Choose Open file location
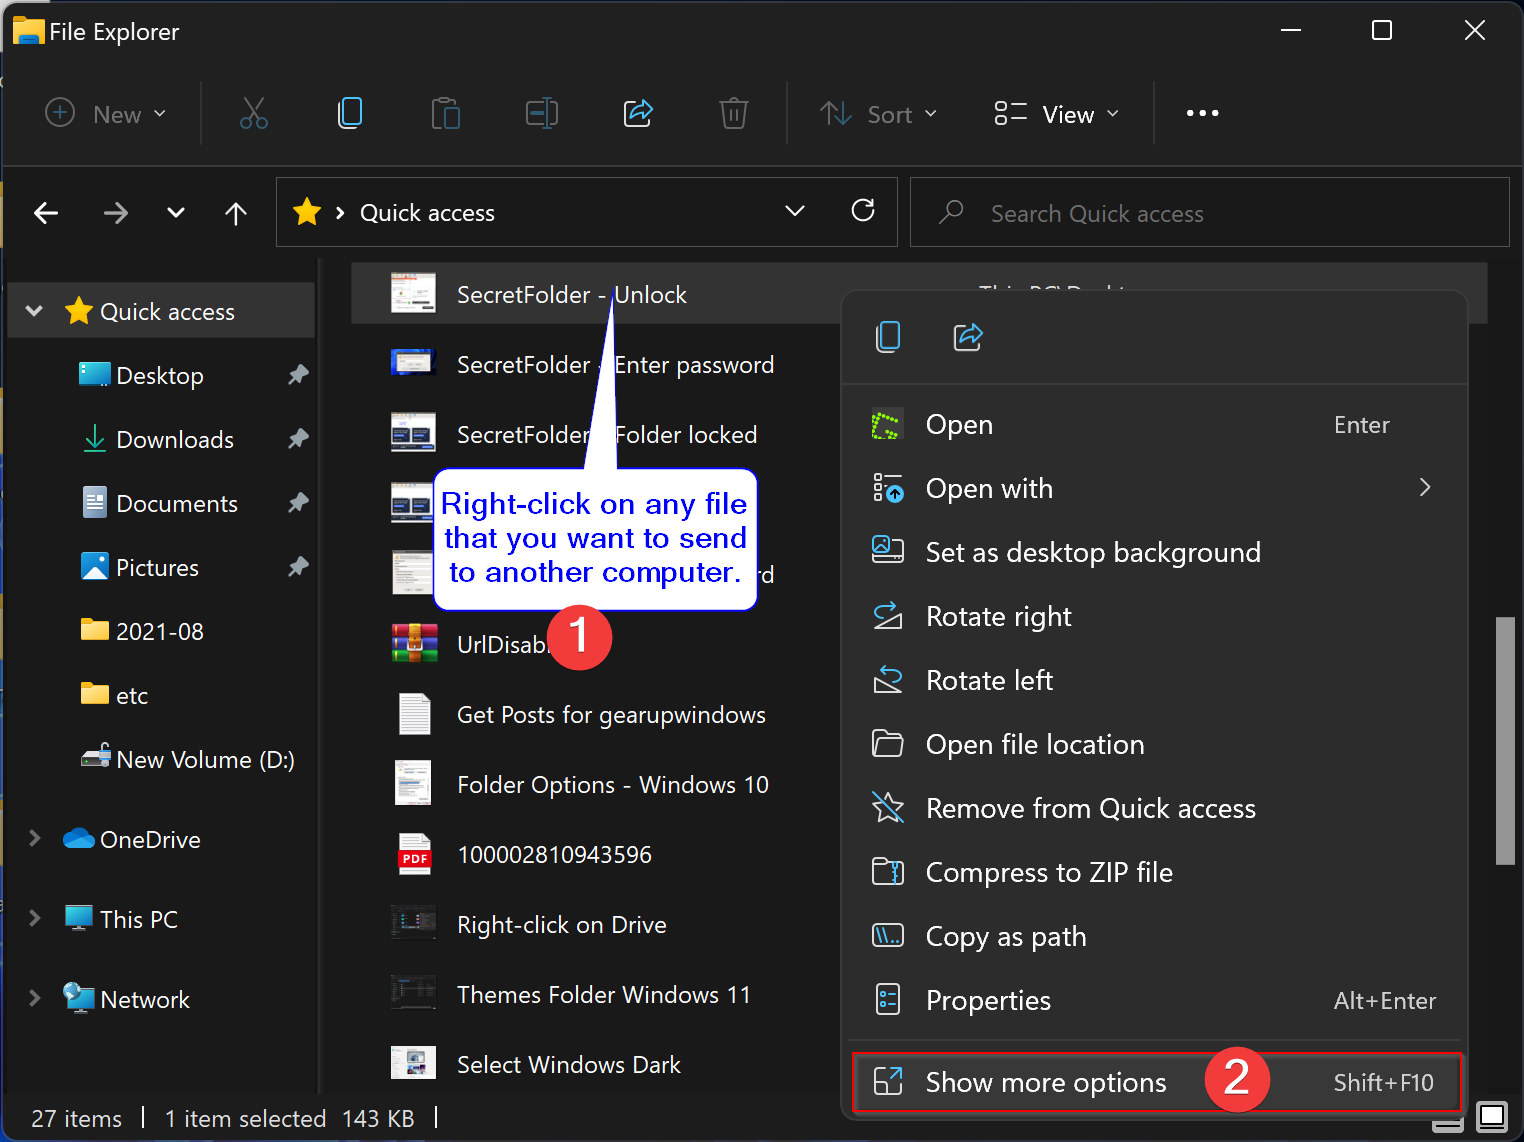 pos(1155,744)
